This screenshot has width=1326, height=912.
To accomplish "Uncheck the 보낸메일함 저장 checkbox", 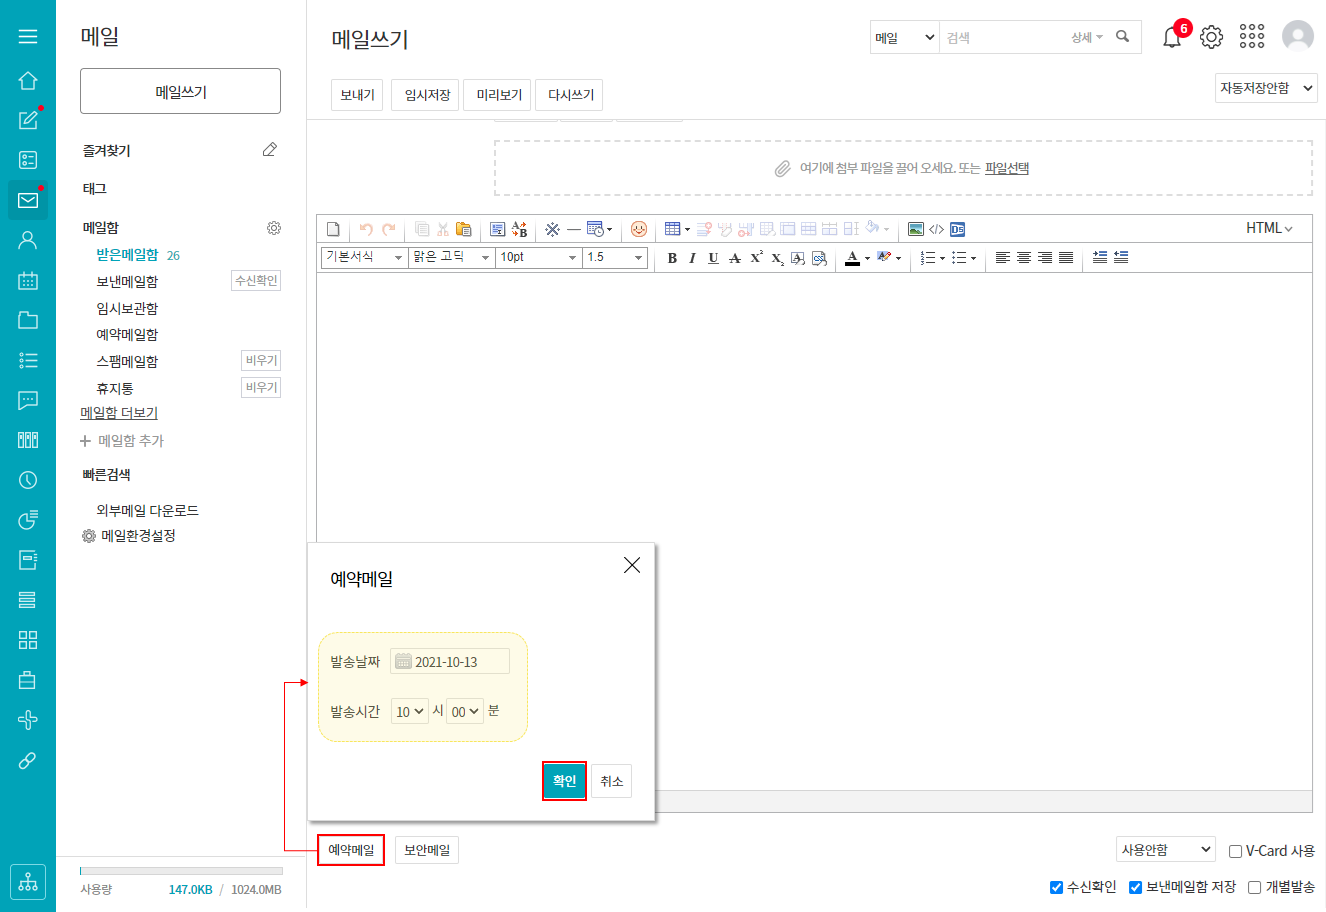I will click(x=1135, y=887).
